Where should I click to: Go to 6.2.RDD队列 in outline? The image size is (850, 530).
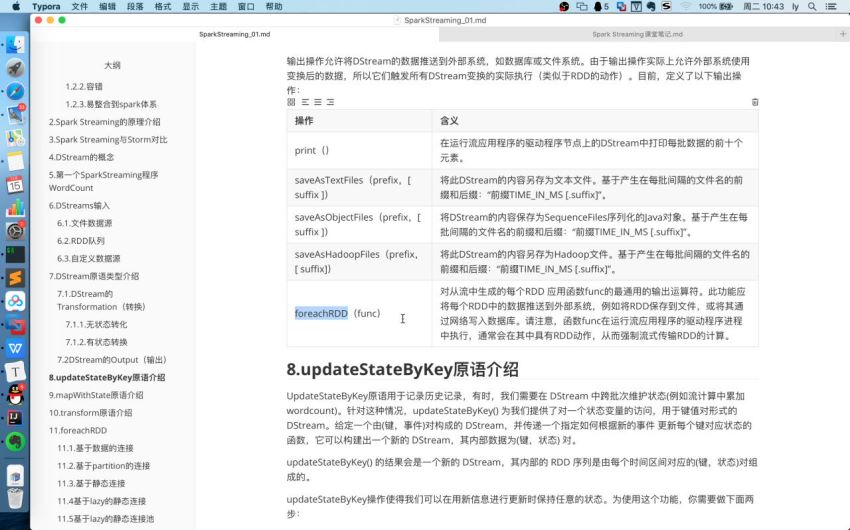coord(81,241)
